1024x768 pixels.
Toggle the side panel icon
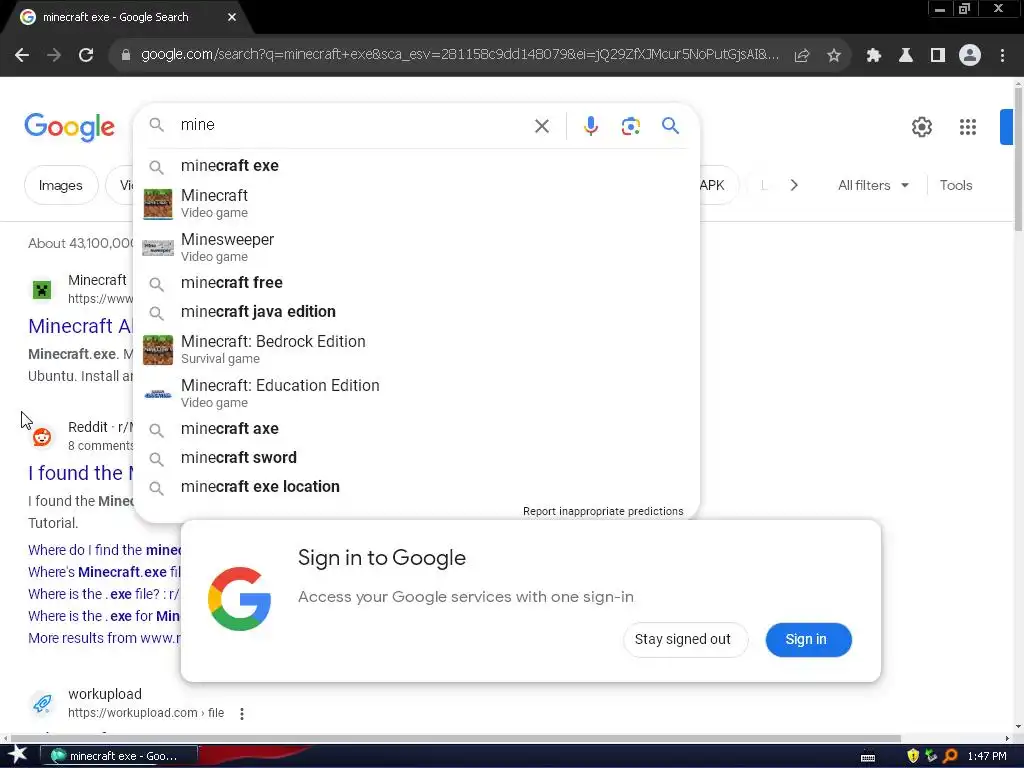tap(938, 56)
